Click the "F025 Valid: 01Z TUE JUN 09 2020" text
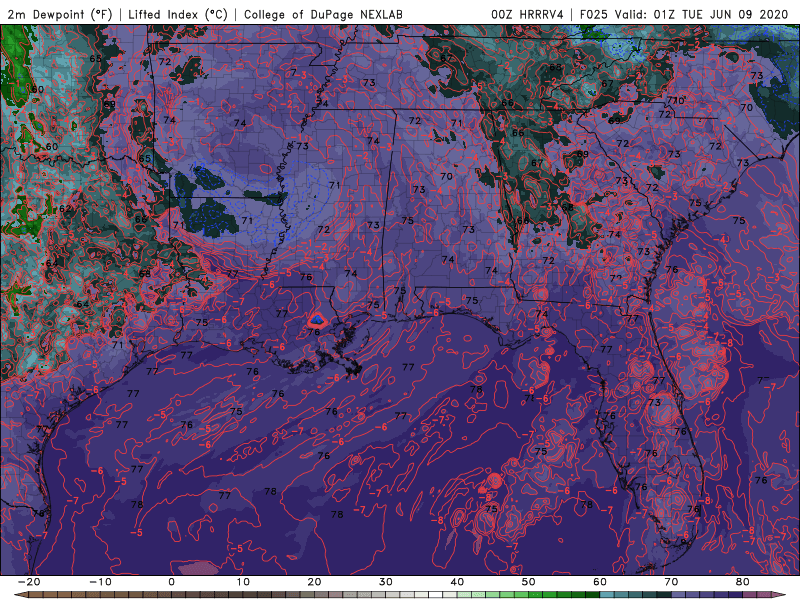This screenshot has width=800, height=600. [x=684, y=14]
